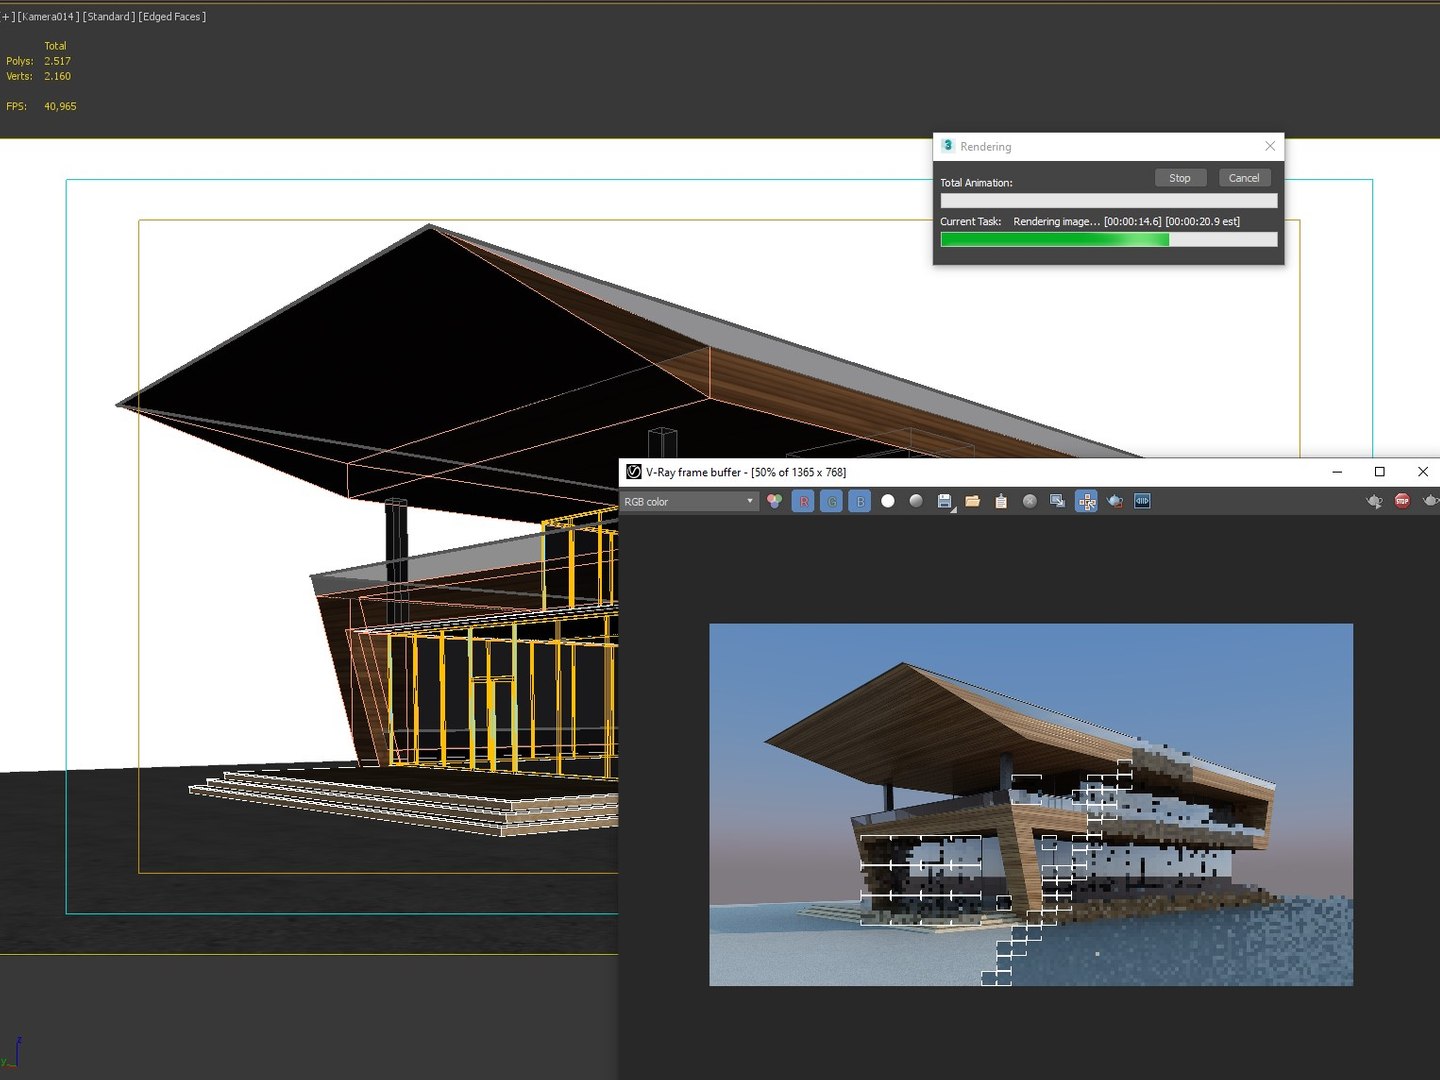Copy render to clipboard icon
1440x1080 pixels.
(1001, 501)
